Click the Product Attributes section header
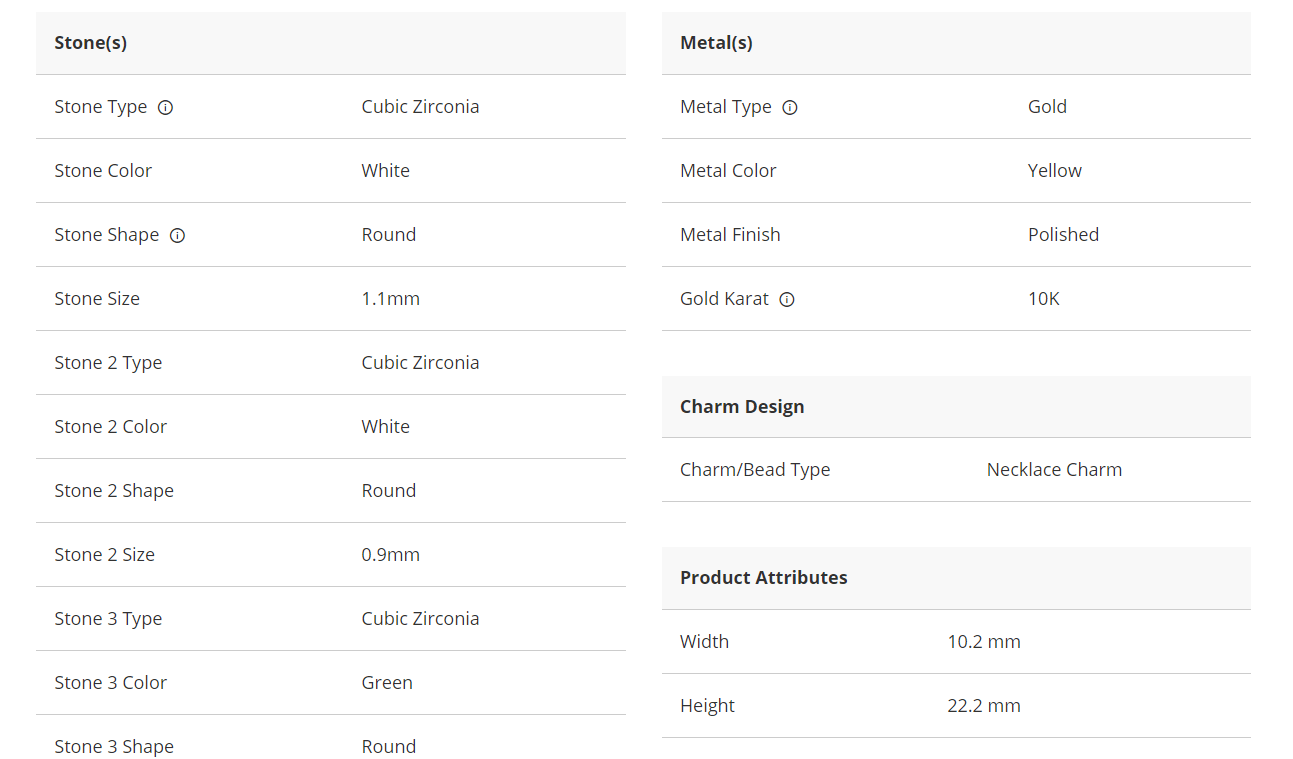 pos(763,578)
